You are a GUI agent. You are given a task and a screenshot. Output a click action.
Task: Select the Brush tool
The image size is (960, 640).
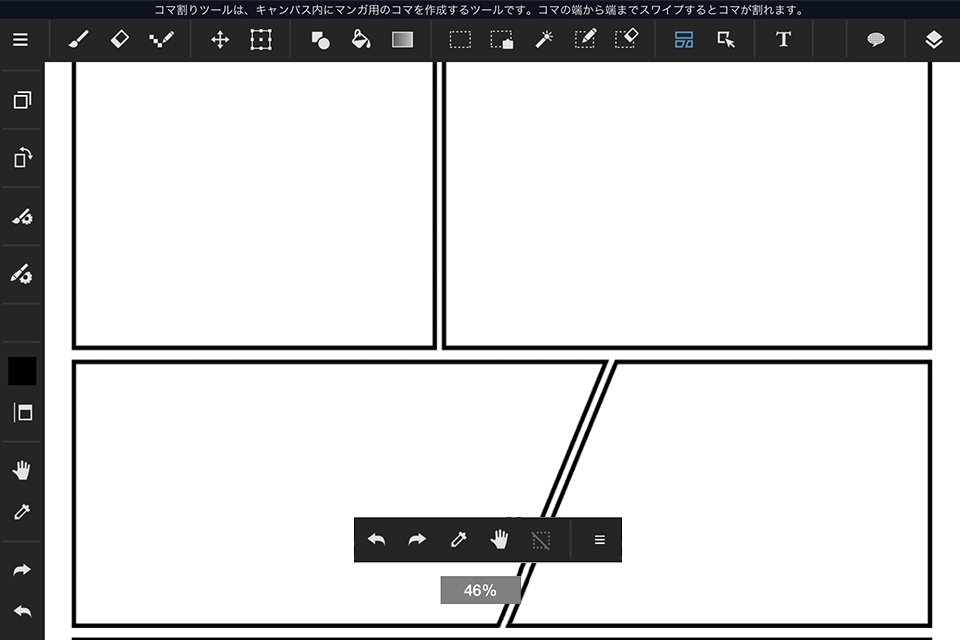point(78,39)
